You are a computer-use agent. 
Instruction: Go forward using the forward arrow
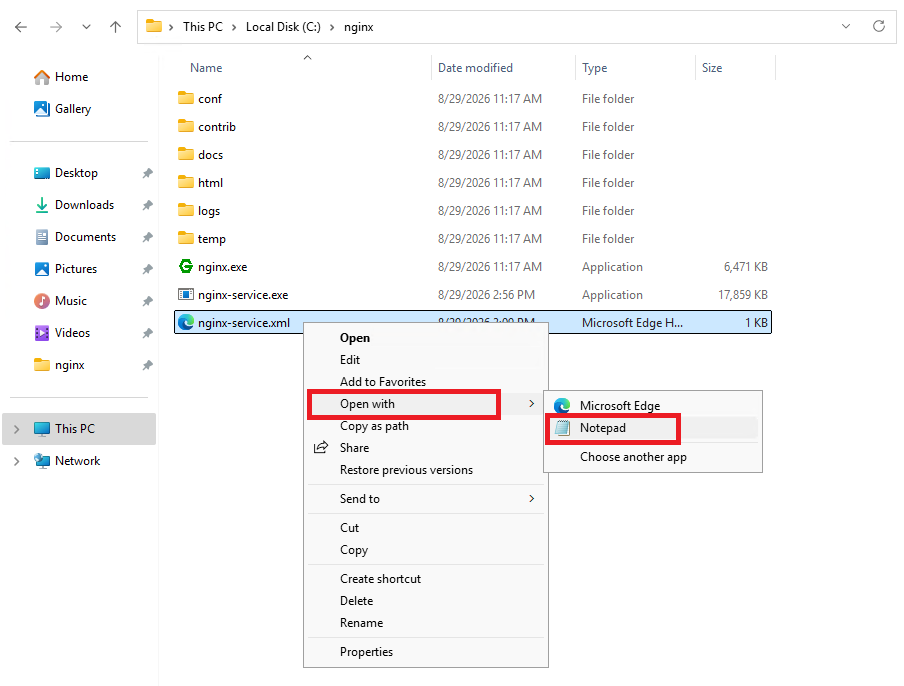coord(56,27)
